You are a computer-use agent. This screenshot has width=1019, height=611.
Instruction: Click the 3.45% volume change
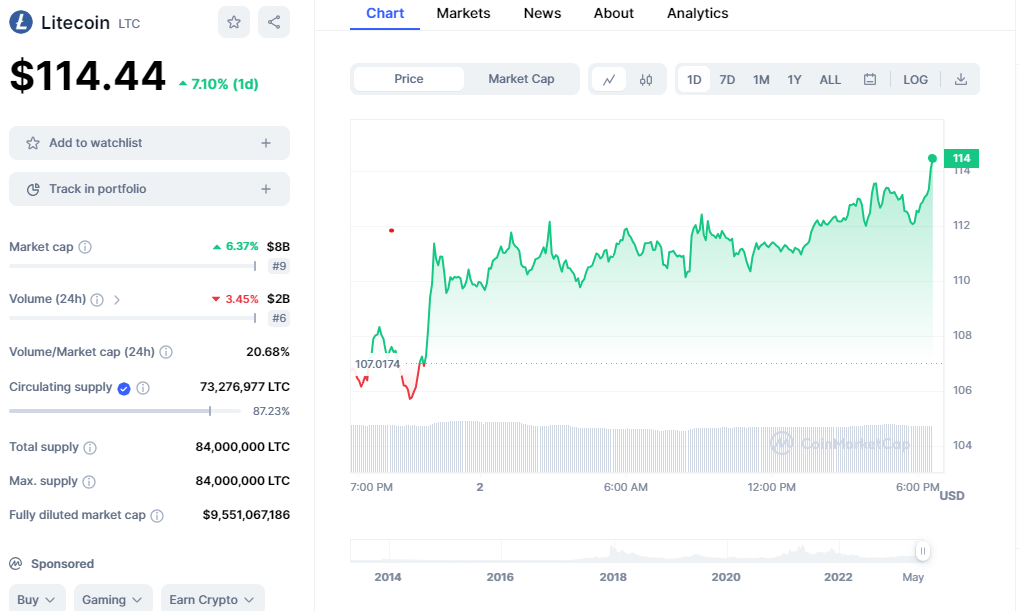(235, 299)
